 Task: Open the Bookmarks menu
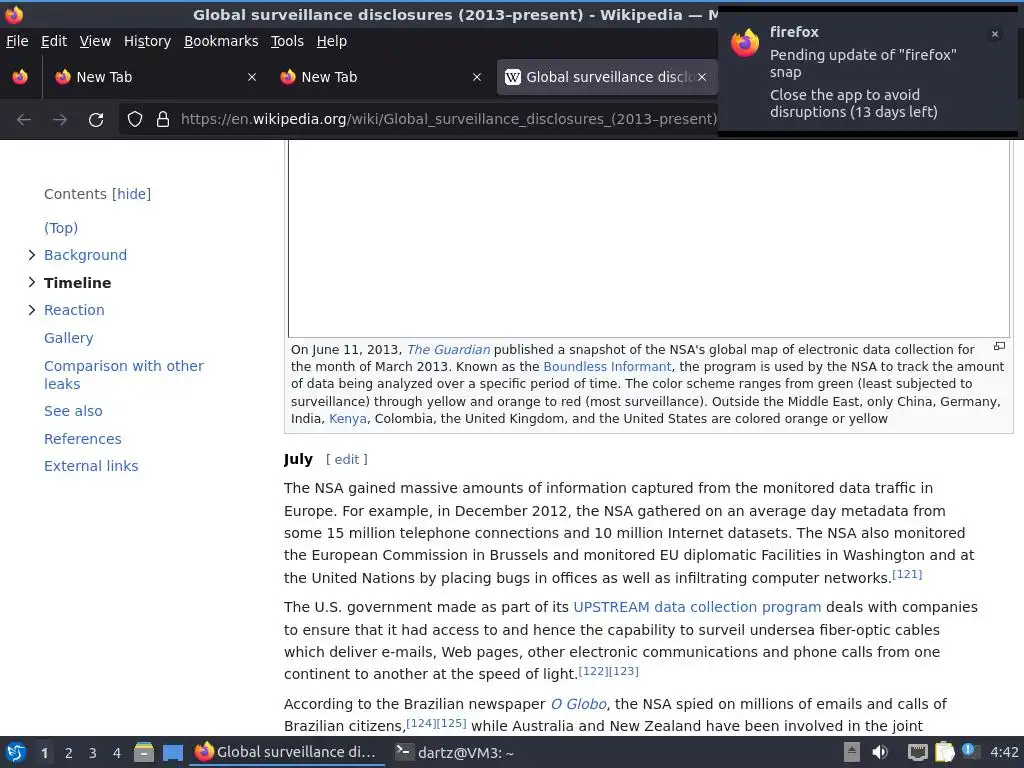click(221, 41)
